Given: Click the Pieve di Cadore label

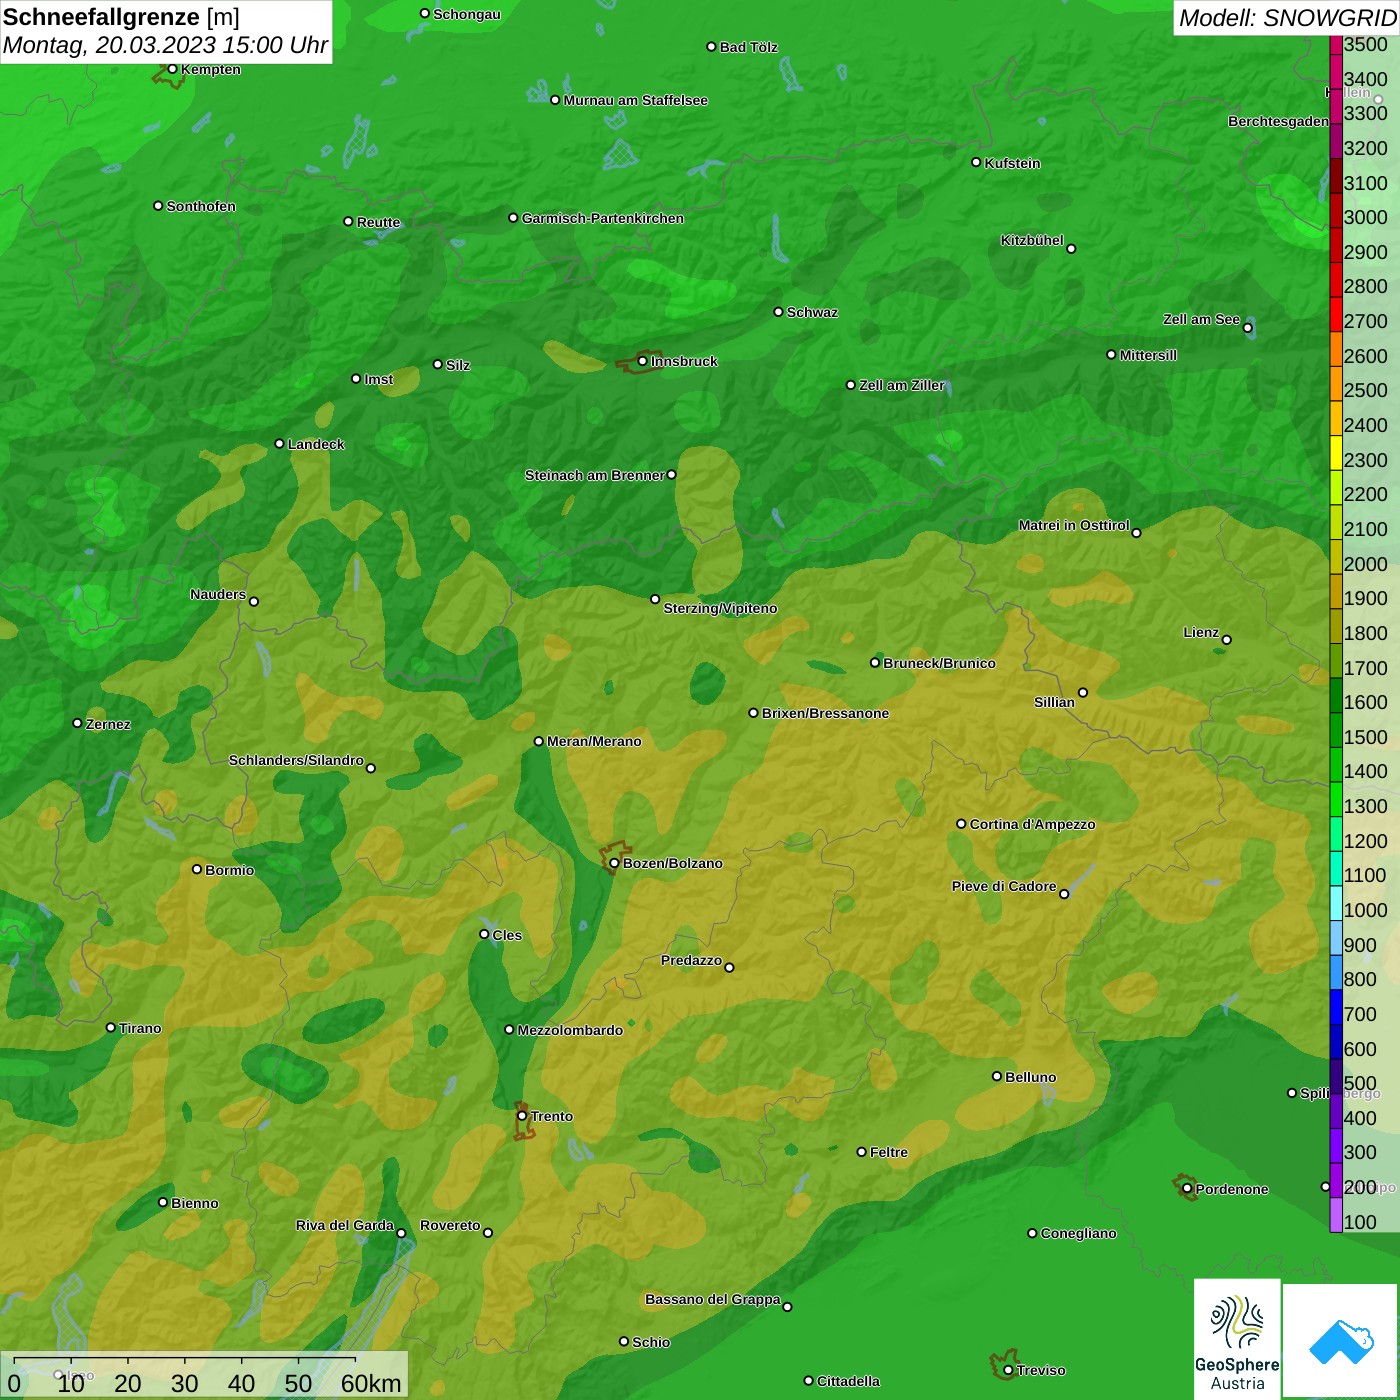Looking at the screenshot, I should click(1004, 886).
